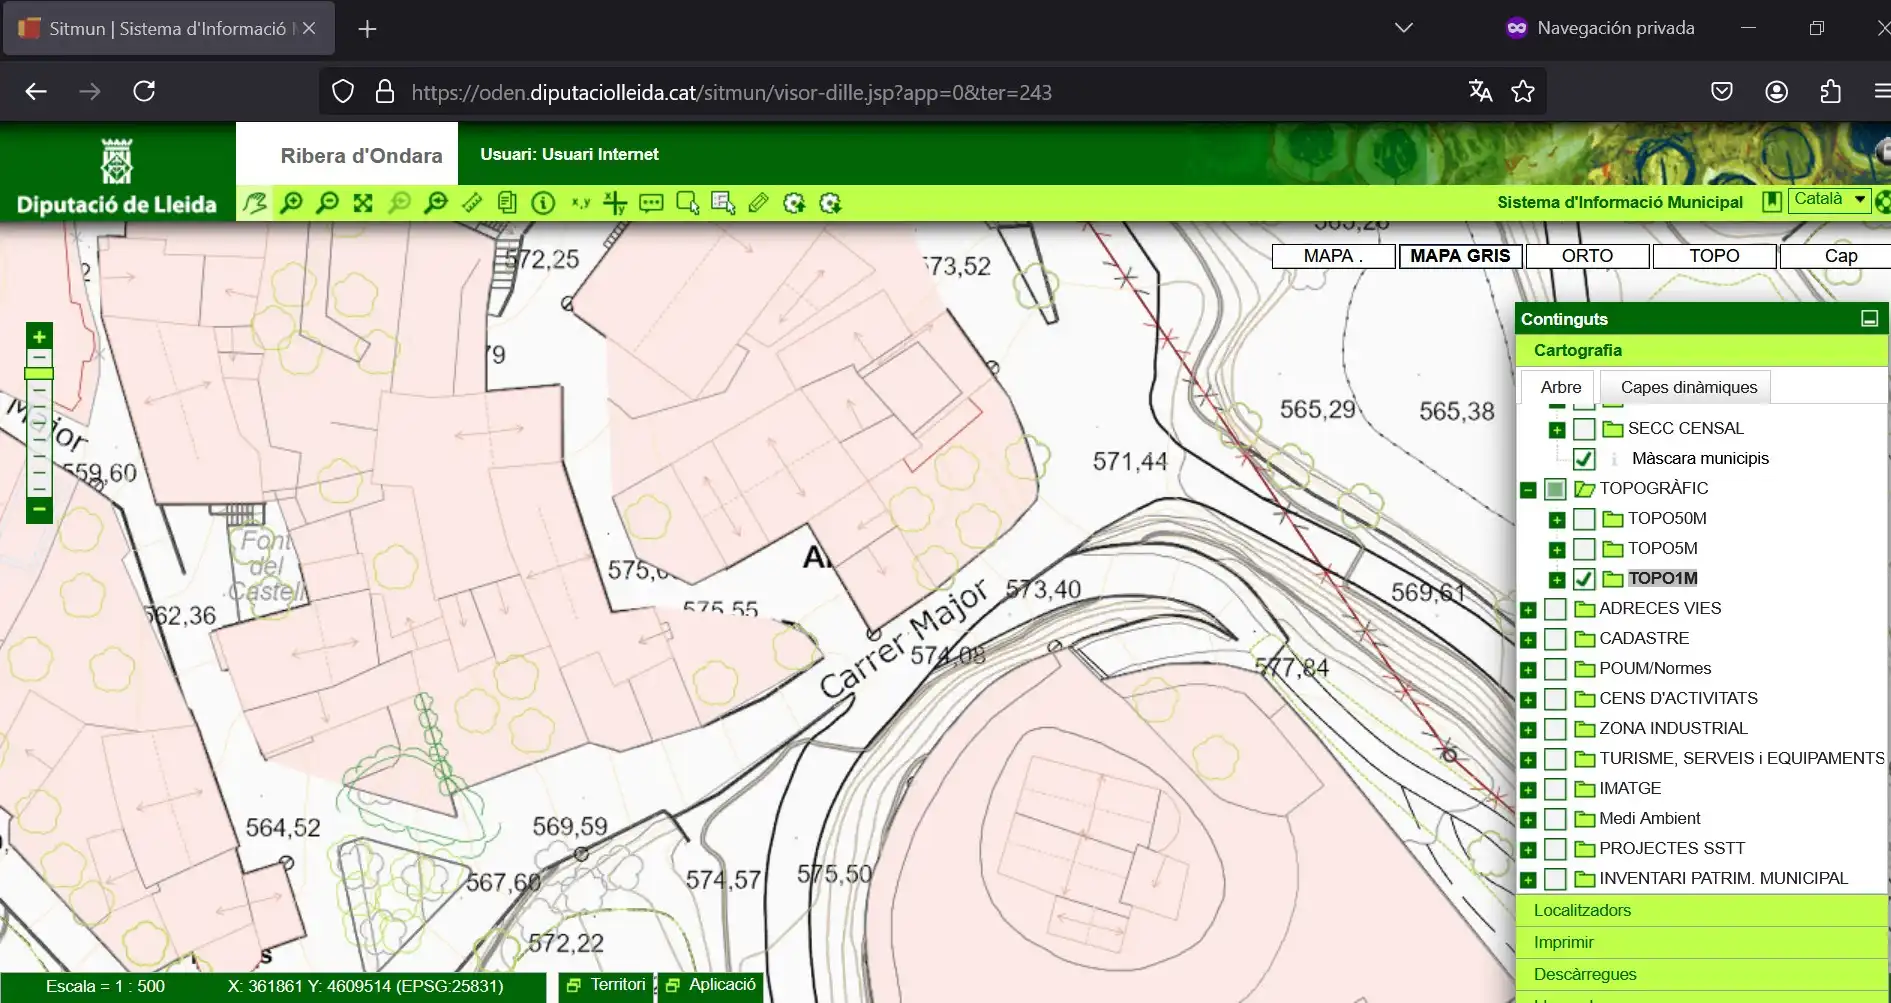The height and width of the screenshot is (1003, 1891).
Task: Activate the information query tool
Action: point(543,203)
